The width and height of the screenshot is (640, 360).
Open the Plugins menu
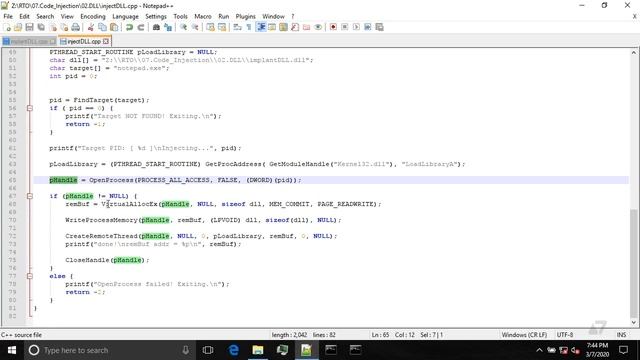tap(246, 16)
